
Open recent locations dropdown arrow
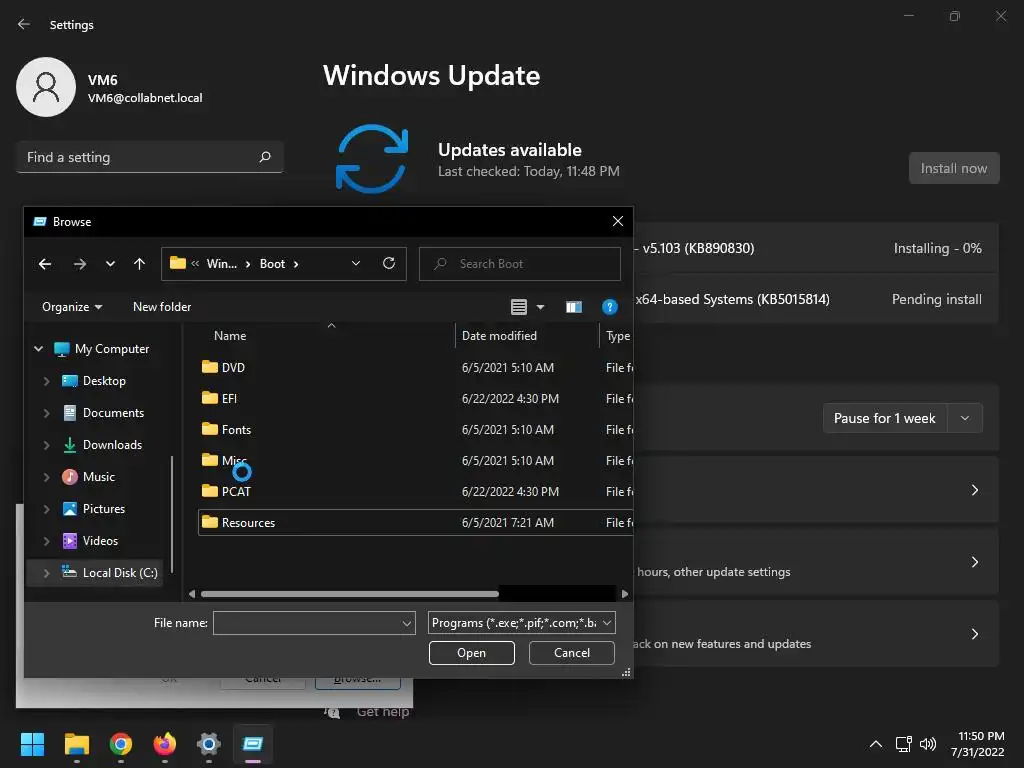[x=110, y=264]
